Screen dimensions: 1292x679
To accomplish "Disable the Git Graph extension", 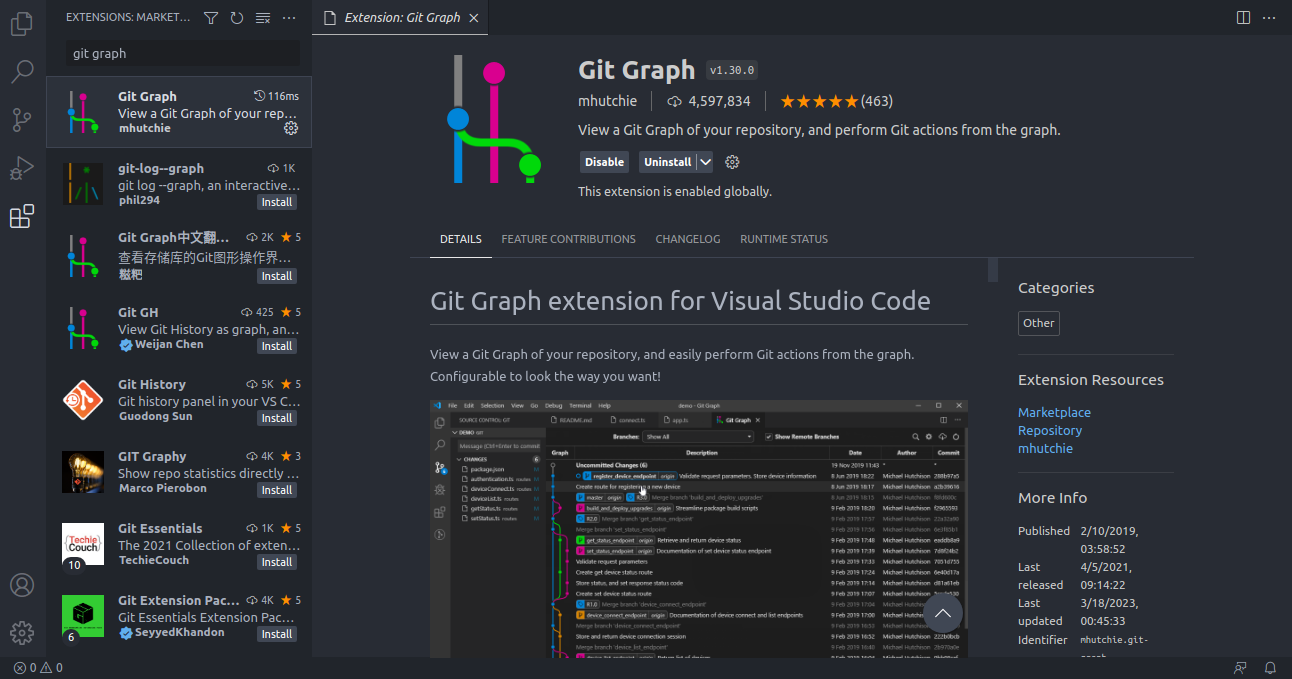I will (x=604, y=162).
